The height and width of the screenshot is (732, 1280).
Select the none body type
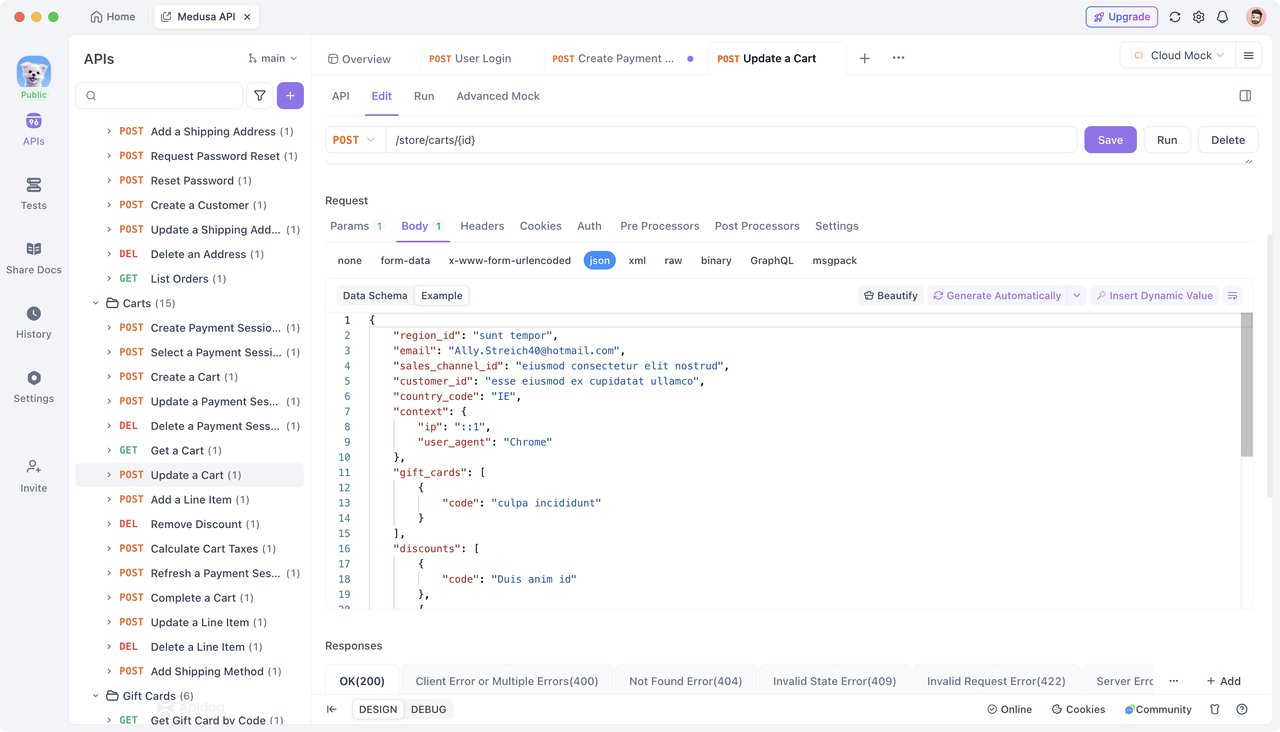[350, 260]
